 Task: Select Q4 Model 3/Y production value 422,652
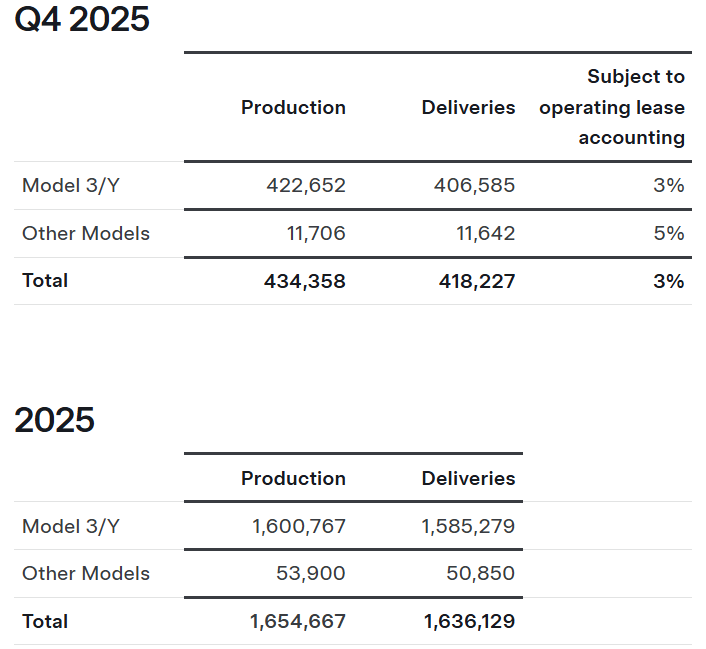306,185
